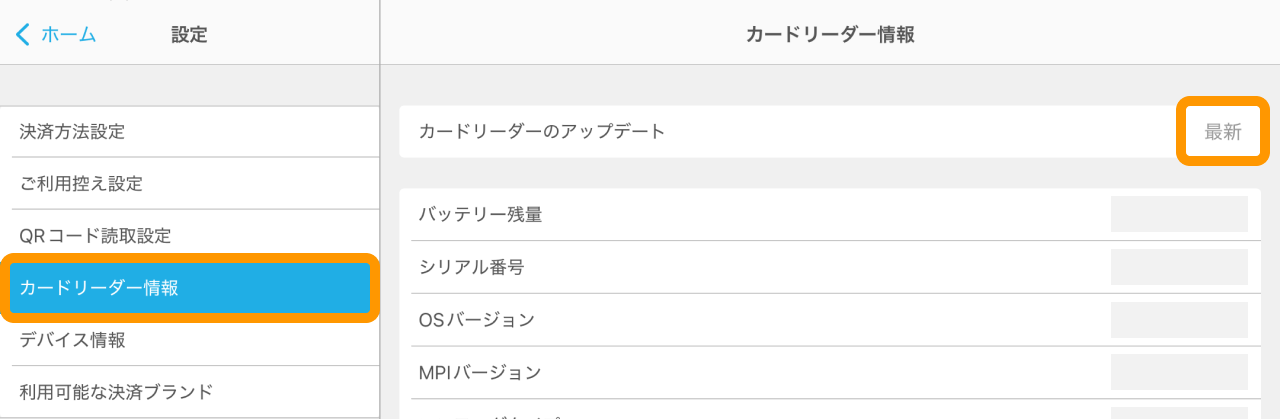The height and width of the screenshot is (419, 1280).
Task: Tap the ホーム back link text
Action: tap(68, 35)
